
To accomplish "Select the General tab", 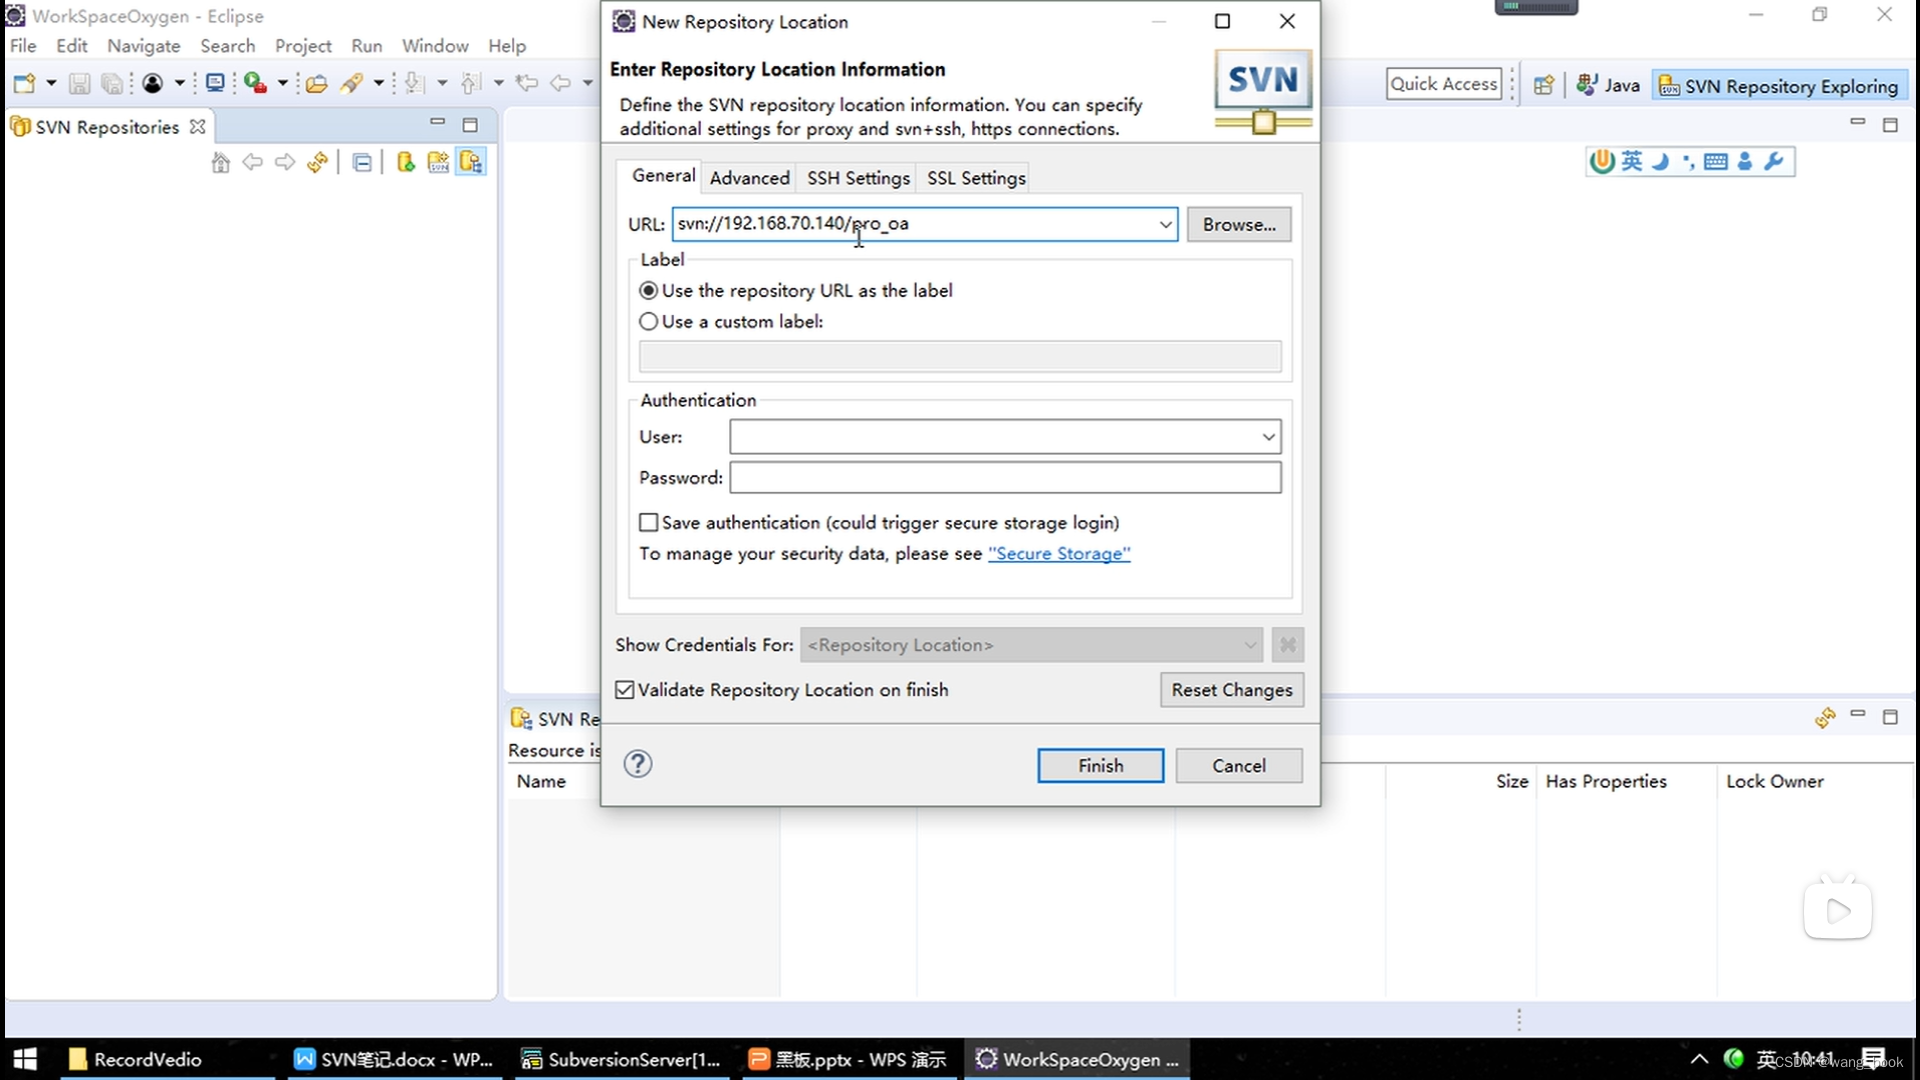I will point(663,175).
